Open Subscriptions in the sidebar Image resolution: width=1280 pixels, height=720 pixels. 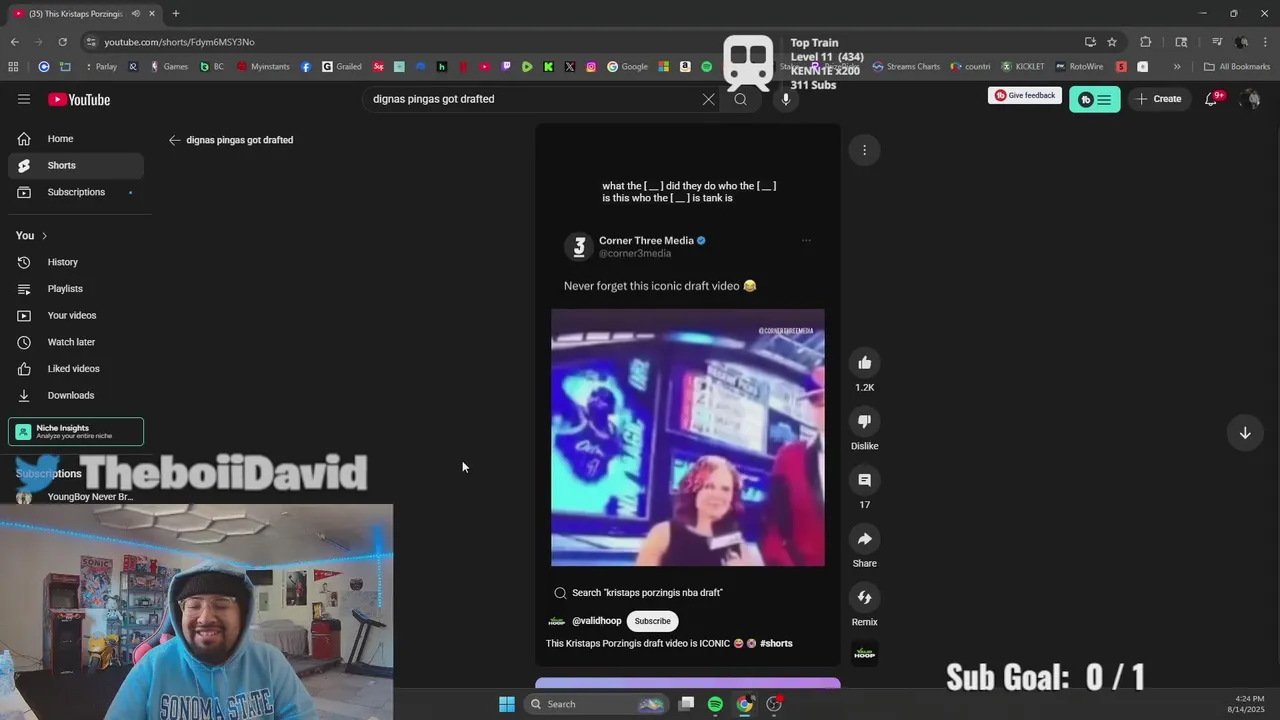(x=76, y=192)
